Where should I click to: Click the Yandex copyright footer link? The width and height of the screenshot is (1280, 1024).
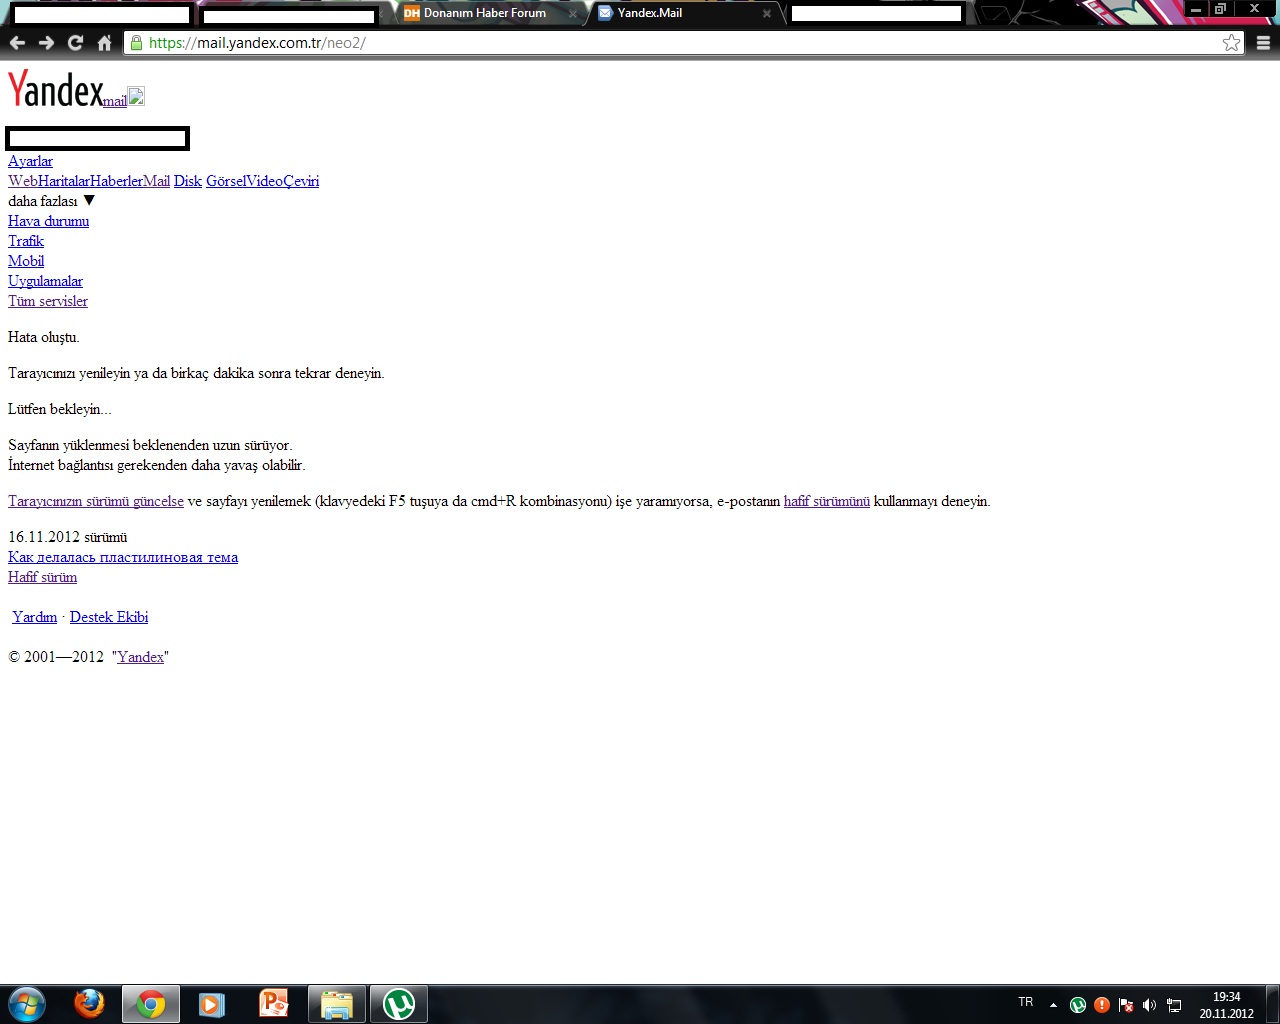click(141, 657)
